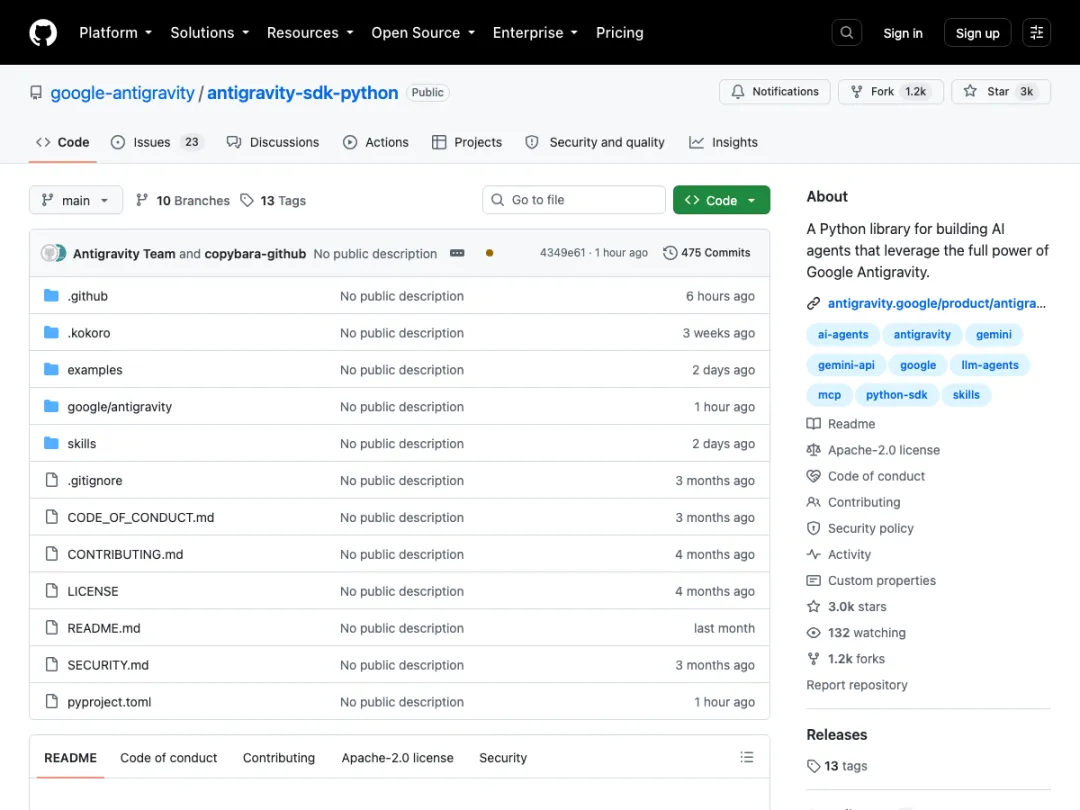
Task: Click the fork icon beside 1.2k forks
Action: point(813,659)
